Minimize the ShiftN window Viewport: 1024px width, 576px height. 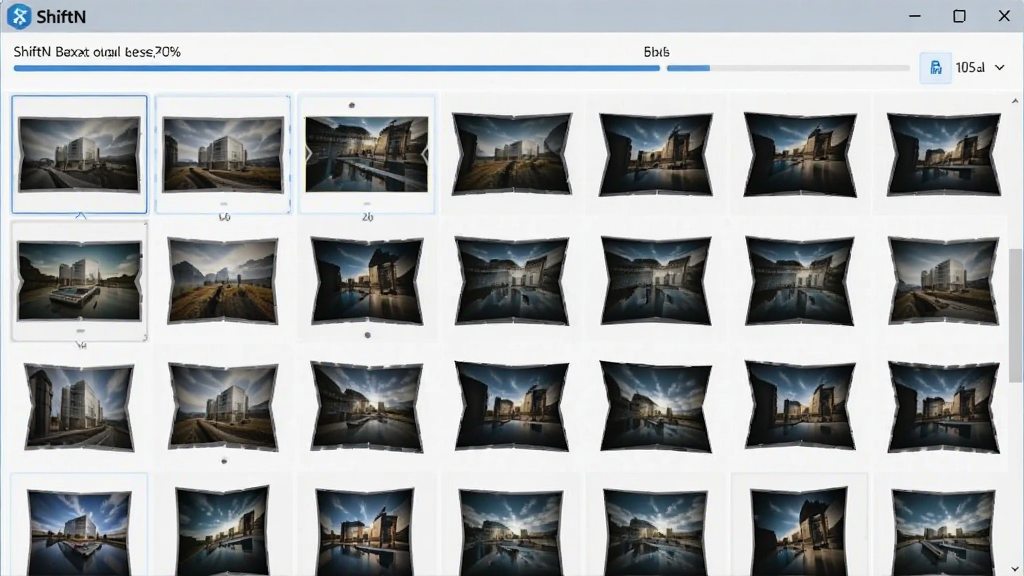coord(914,16)
